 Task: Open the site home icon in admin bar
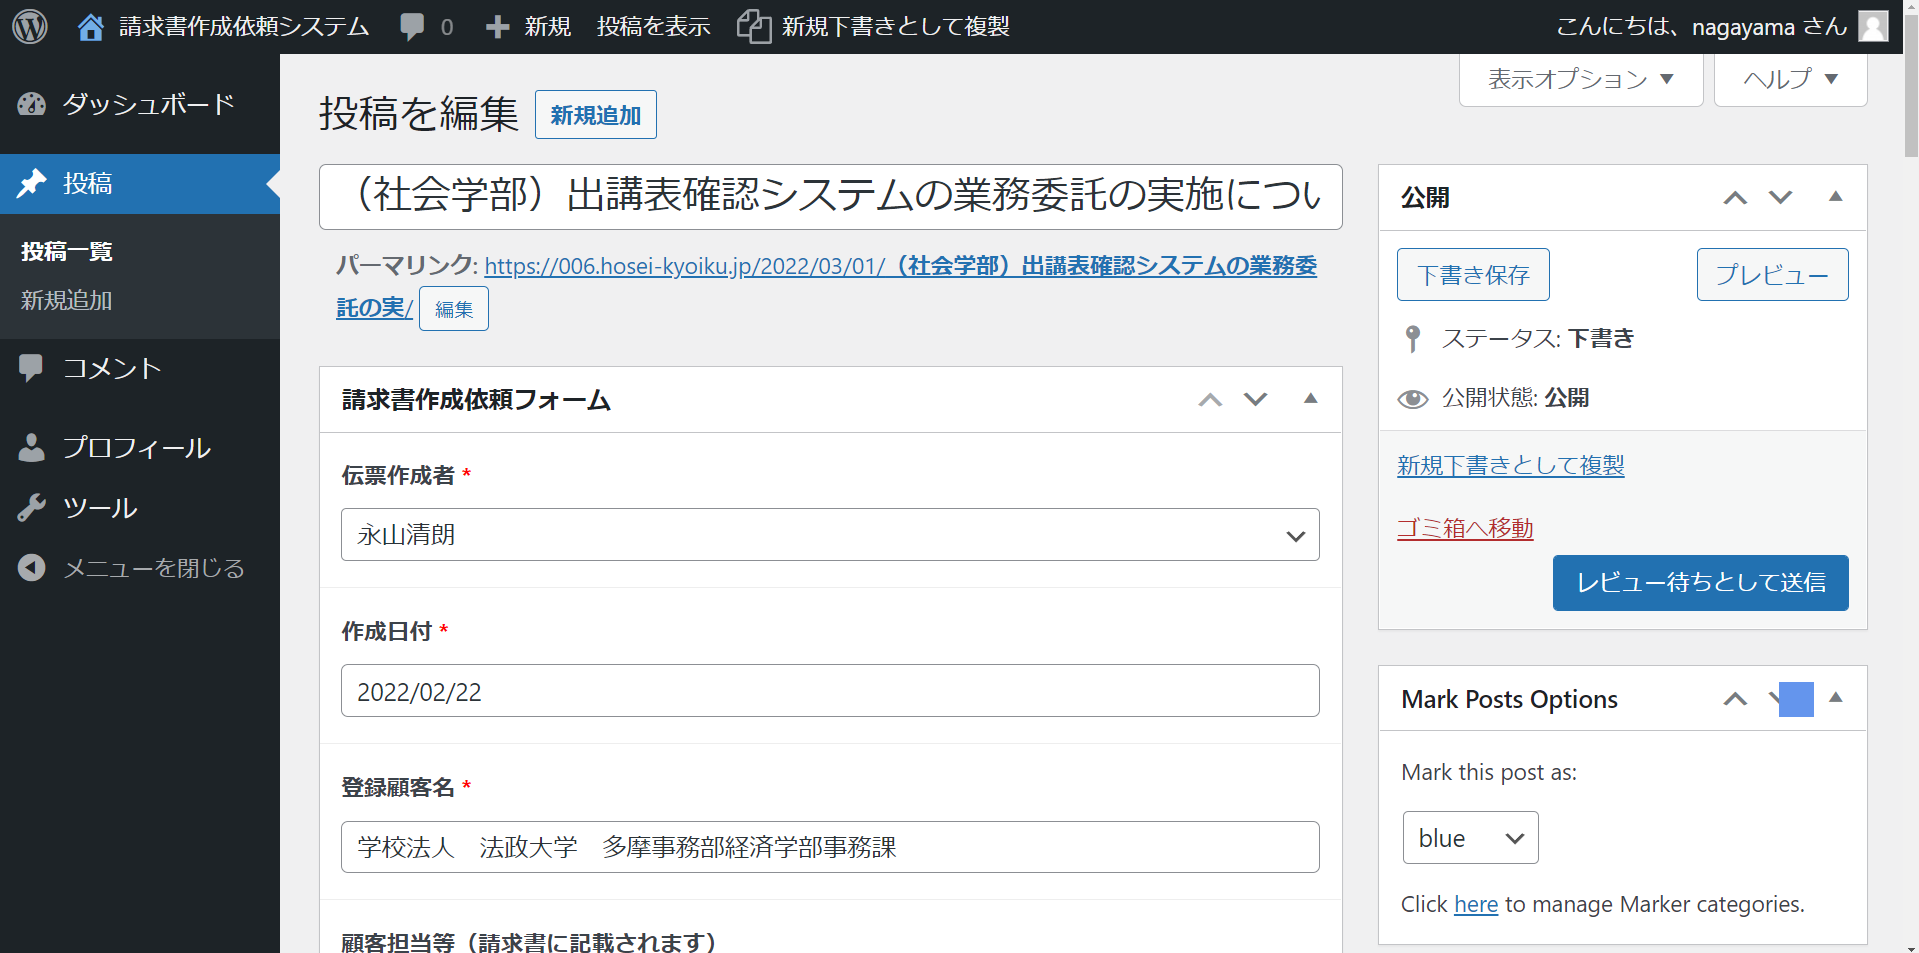coord(91,27)
